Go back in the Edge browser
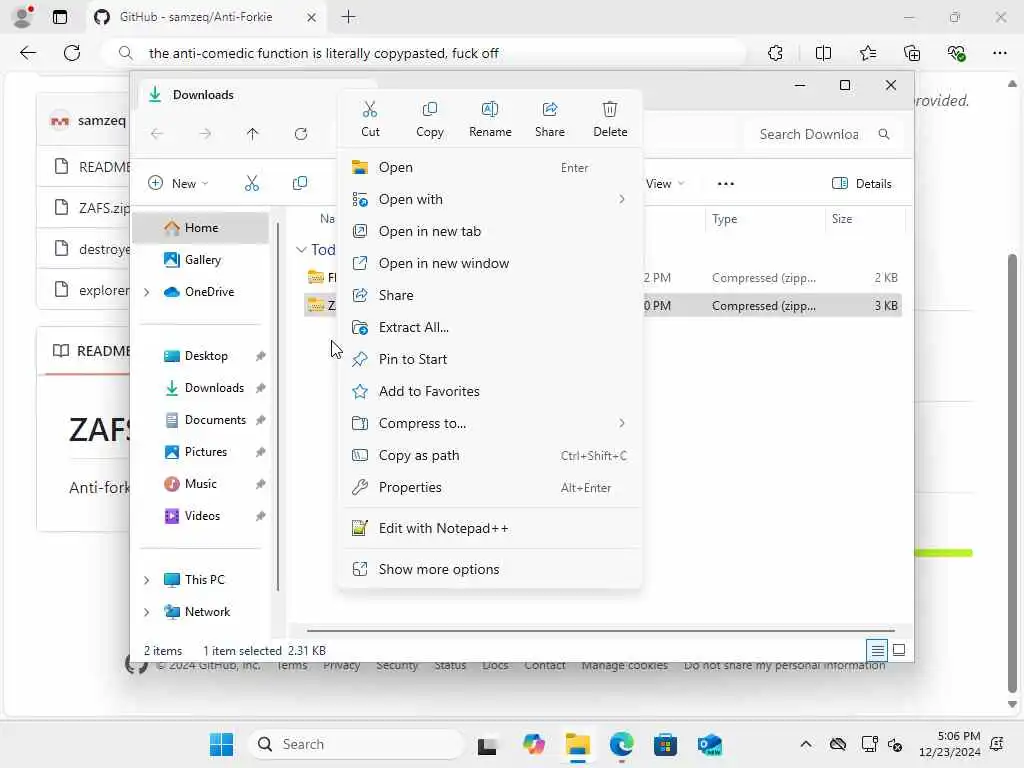Viewport: 1024px width, 768px height. click(x=27, y=53)
